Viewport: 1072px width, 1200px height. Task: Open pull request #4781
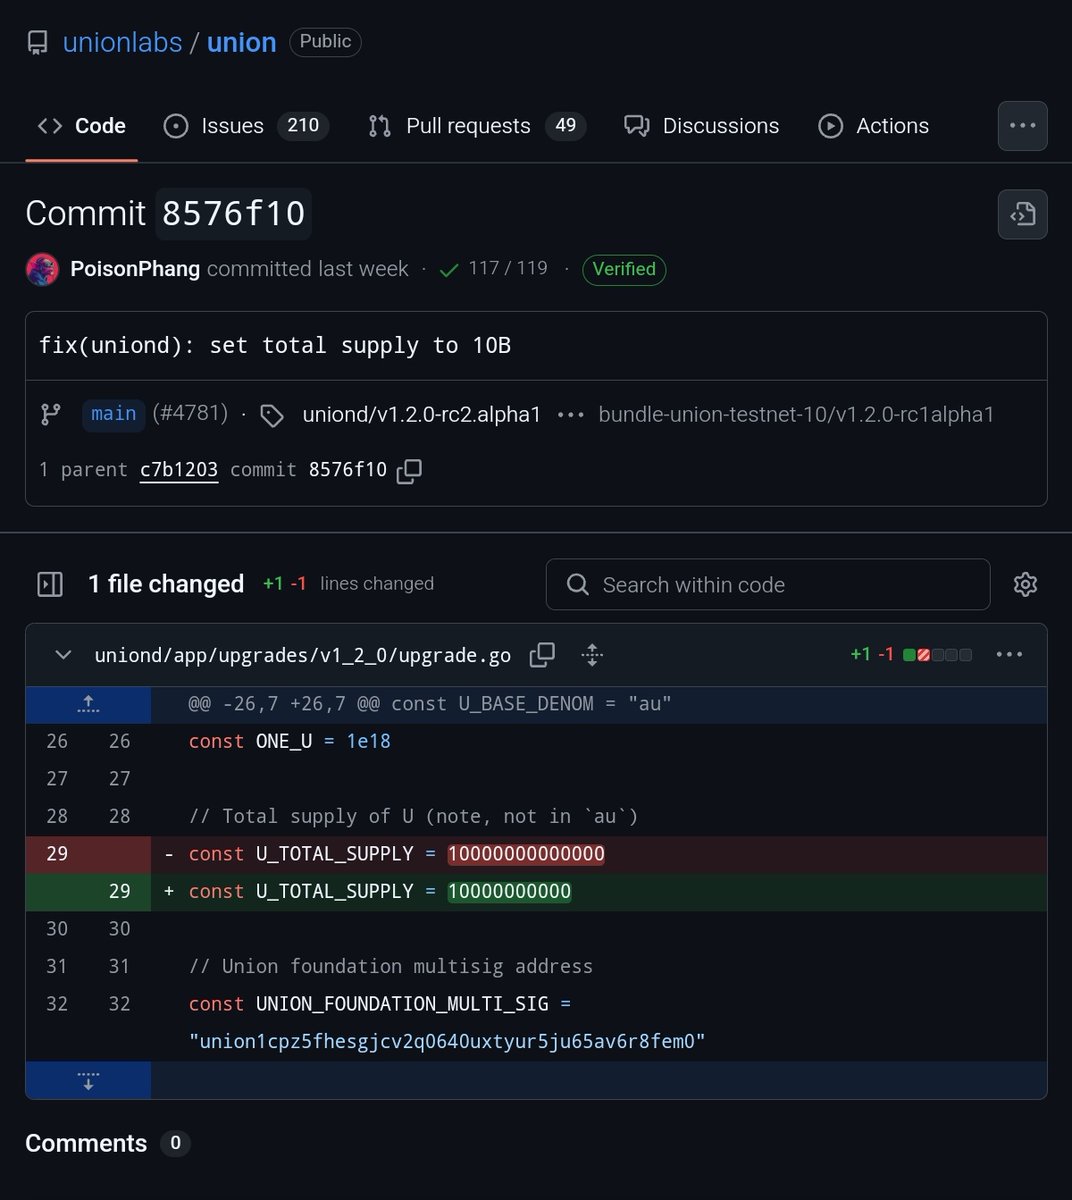click(x=190, y=413)
